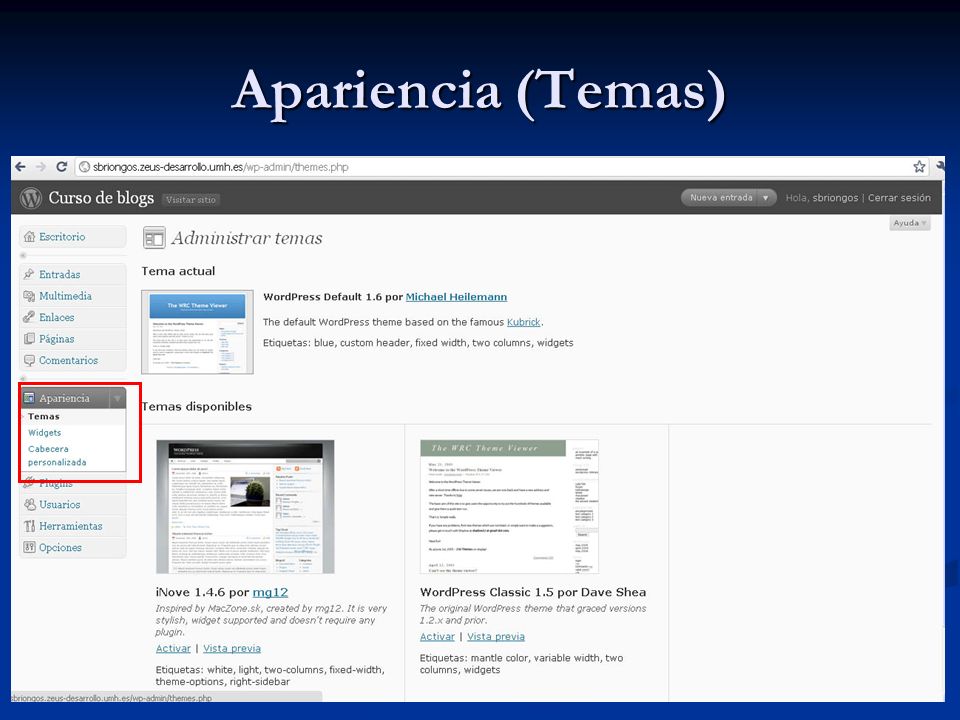Select Temas in the Apariencia submenu
Image resolution: width=960 pixels, height=720 pixels.
[43, 416]
